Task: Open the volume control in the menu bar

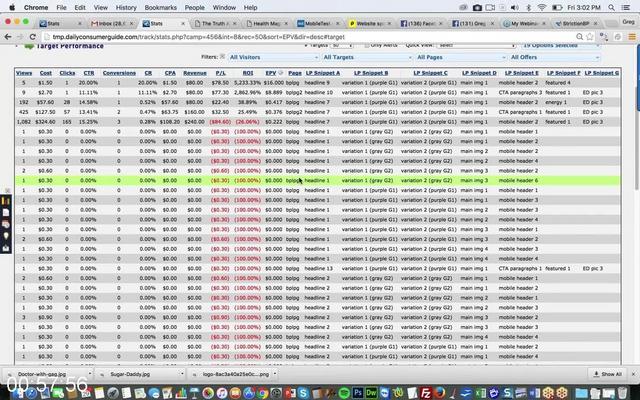Action: (x=515, y=7)
